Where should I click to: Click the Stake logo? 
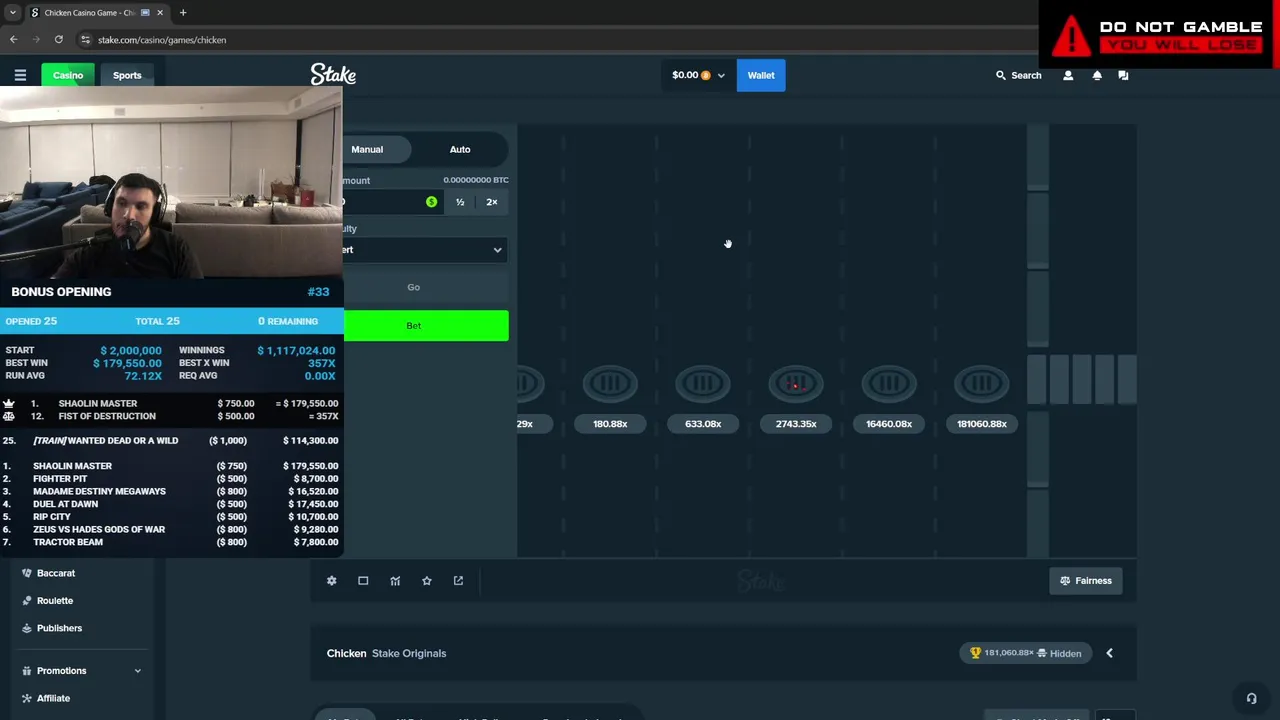(x=333, y=75)
